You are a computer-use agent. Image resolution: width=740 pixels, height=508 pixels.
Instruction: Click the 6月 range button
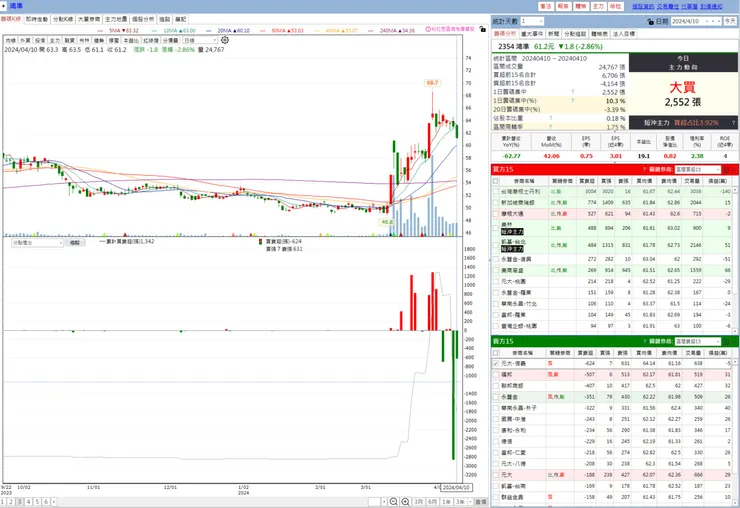[432, 502]
